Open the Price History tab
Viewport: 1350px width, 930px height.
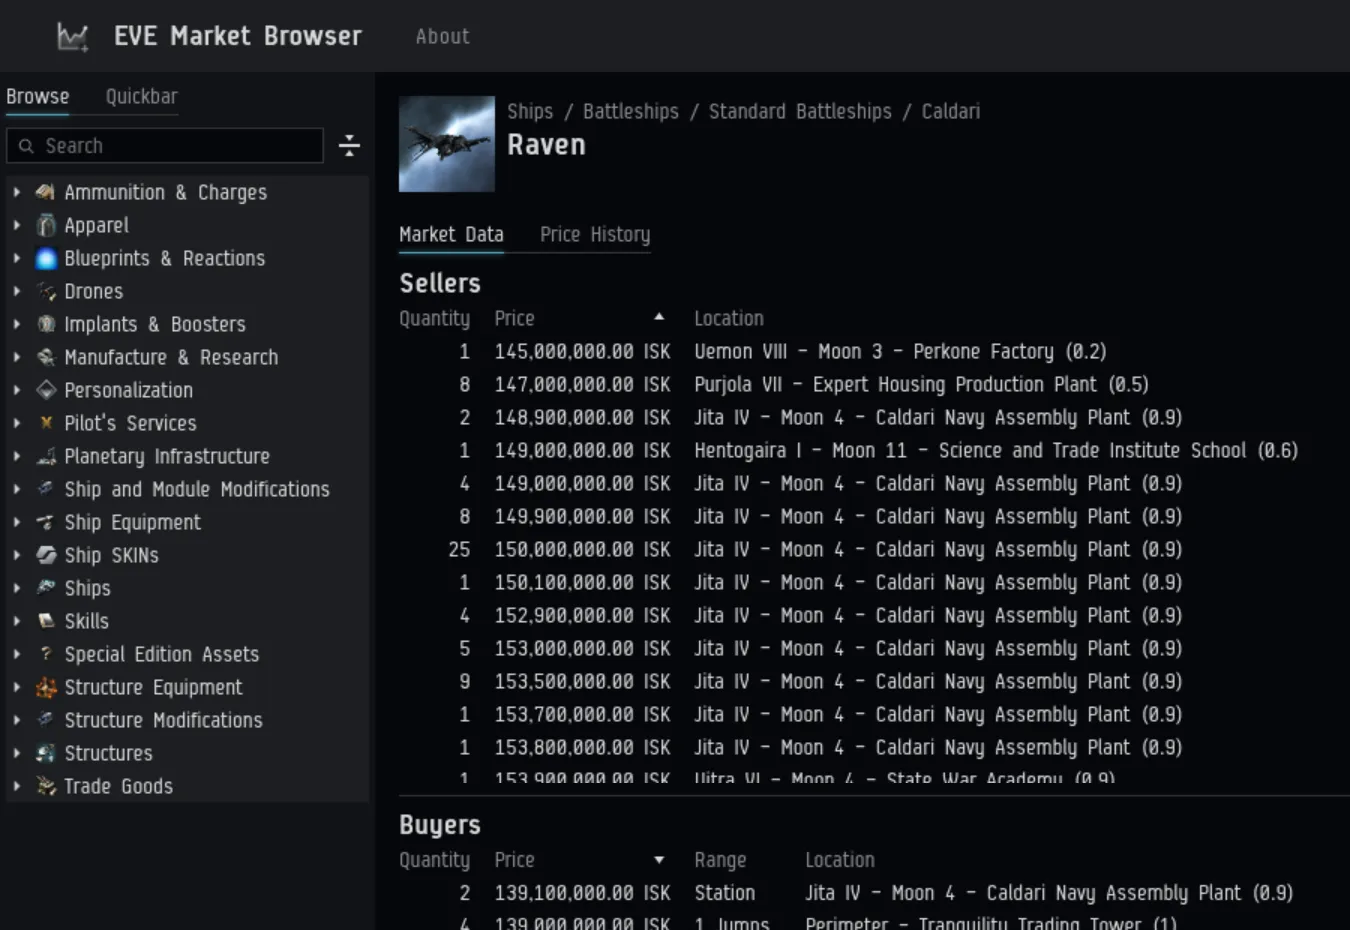595,235
